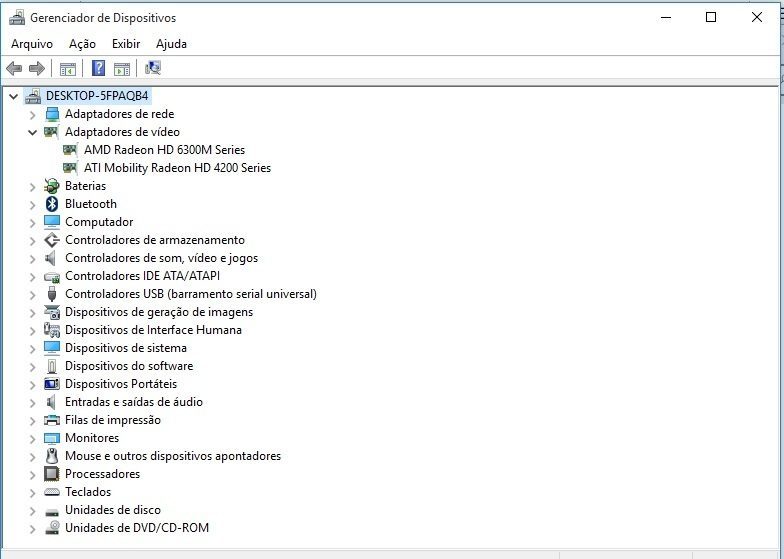This screenshot has width=784, height=559.
Task: Select Controladores de som, vídeo e jogos label
Action: (x=162, y=258)
